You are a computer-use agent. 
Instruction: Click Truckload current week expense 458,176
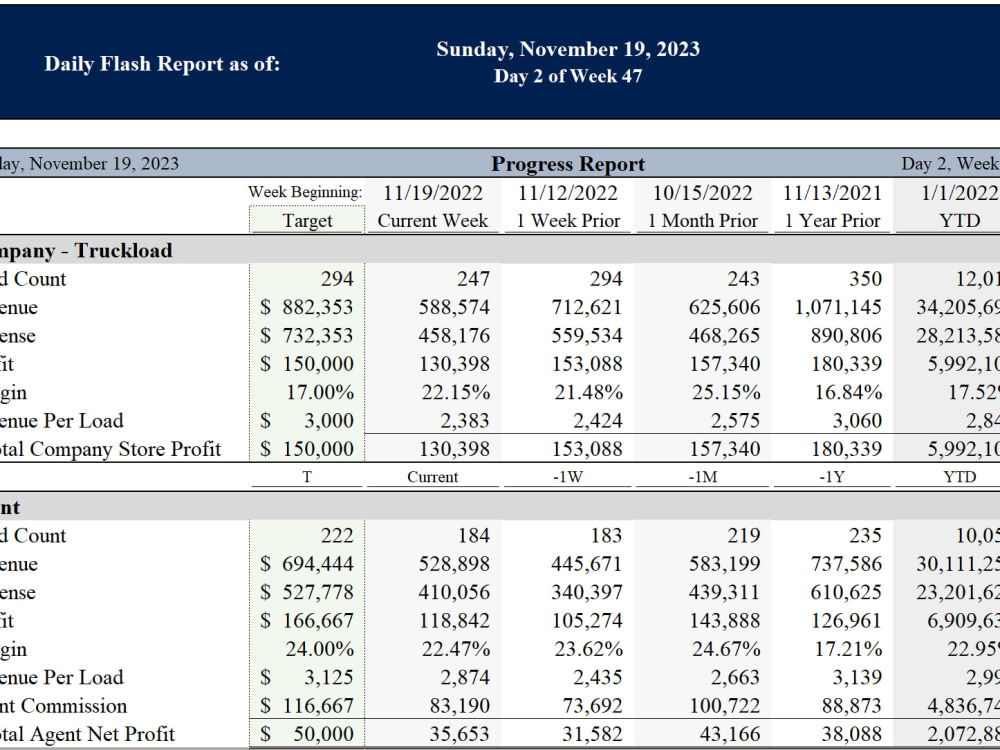[454, 335]
